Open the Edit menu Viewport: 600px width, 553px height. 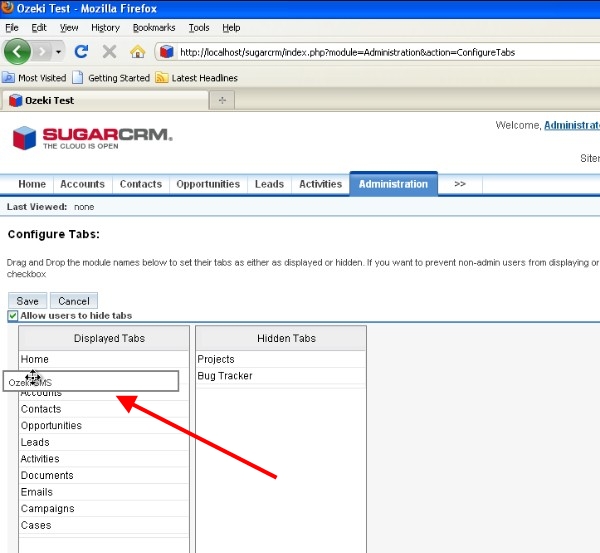pyautogui.click(x=39, y=28)
